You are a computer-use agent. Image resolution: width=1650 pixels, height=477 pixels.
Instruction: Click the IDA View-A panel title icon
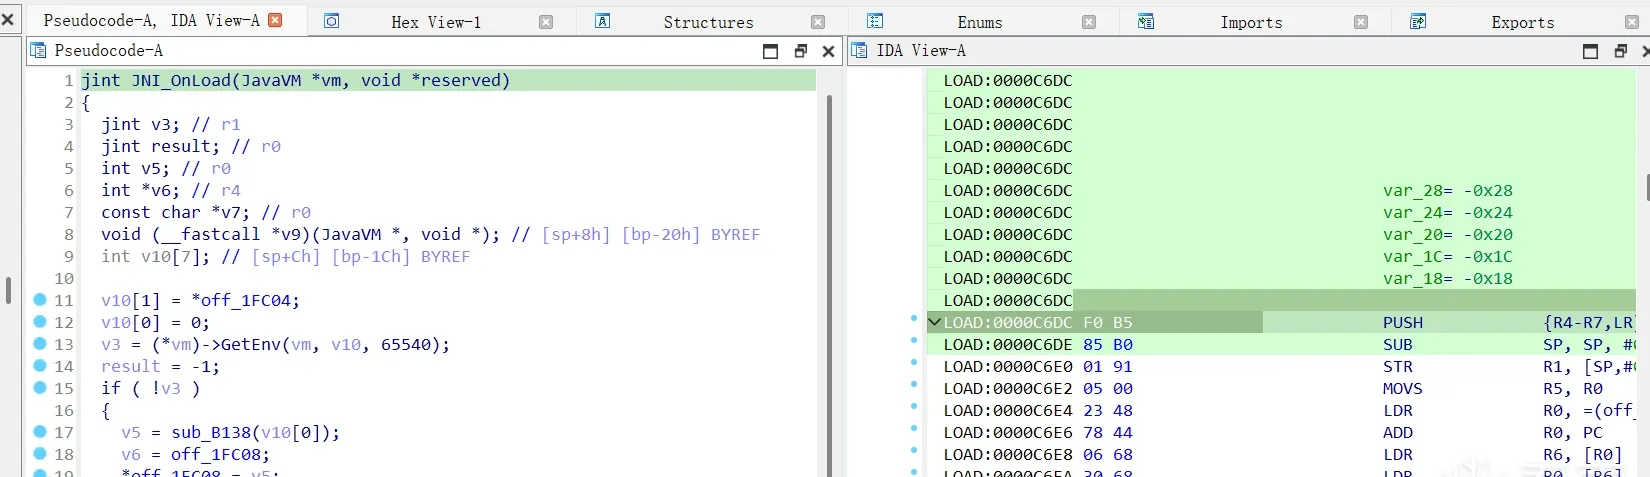860,50
